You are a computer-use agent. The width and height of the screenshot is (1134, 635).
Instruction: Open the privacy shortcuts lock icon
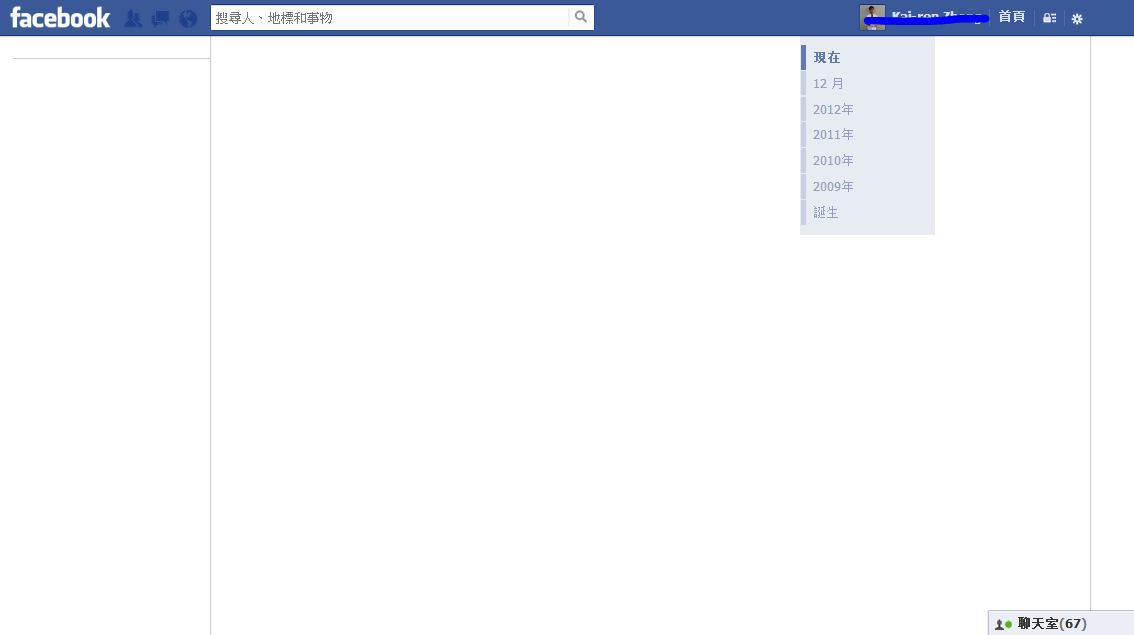1049,18
